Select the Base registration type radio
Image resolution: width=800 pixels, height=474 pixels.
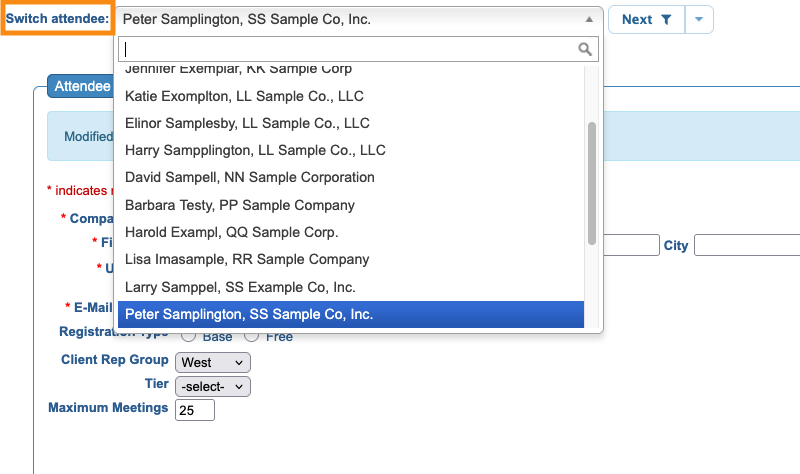pyautogui.click(x=188, y=337)
